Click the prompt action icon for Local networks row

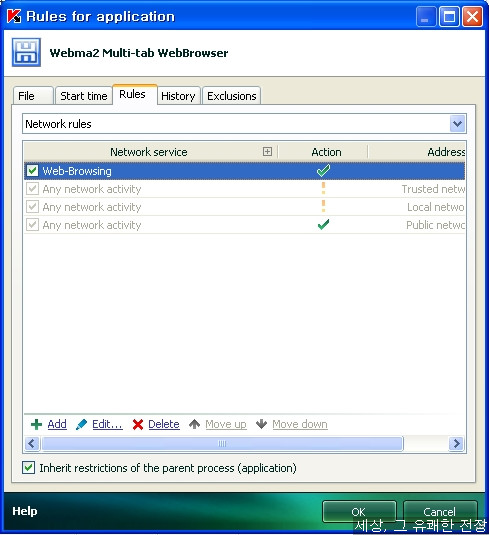pyautogui.click(x=323, y=206)
